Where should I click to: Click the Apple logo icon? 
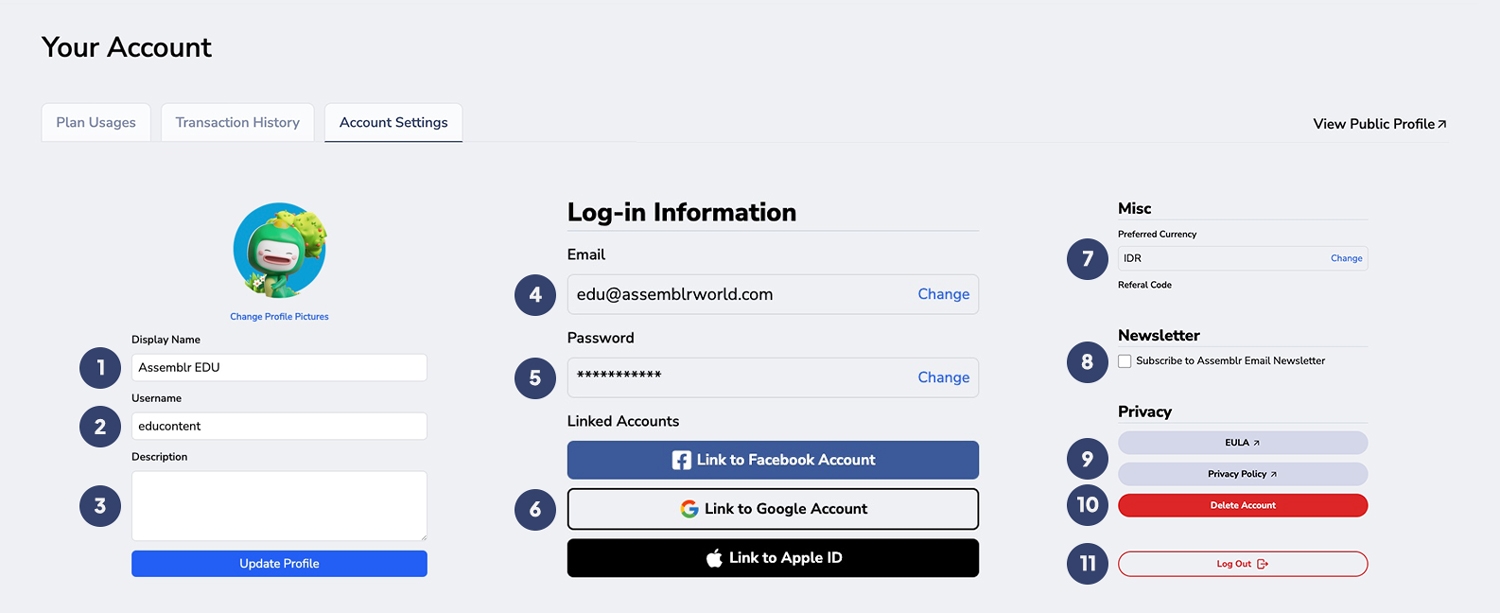tap(714, 558)
